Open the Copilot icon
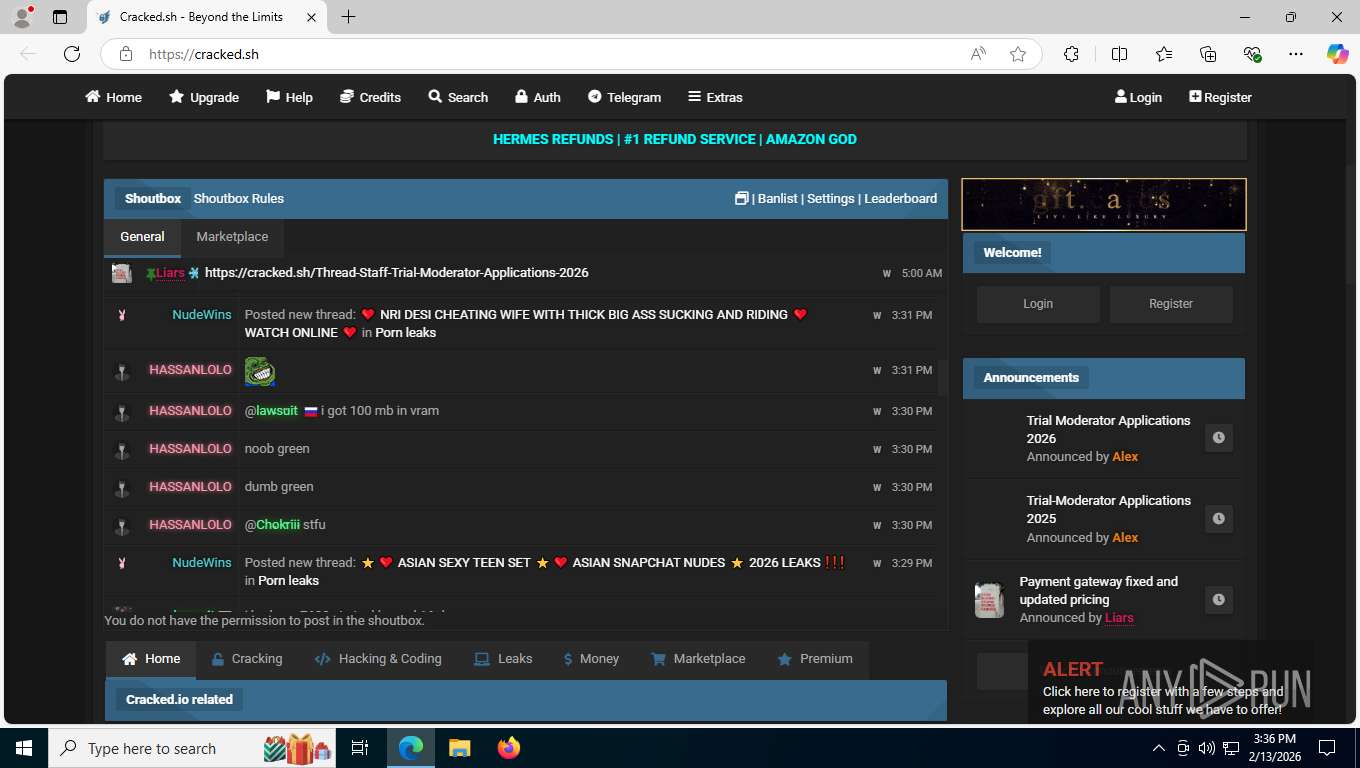Screen dimensions: 1360x768 coord(1338,54)
